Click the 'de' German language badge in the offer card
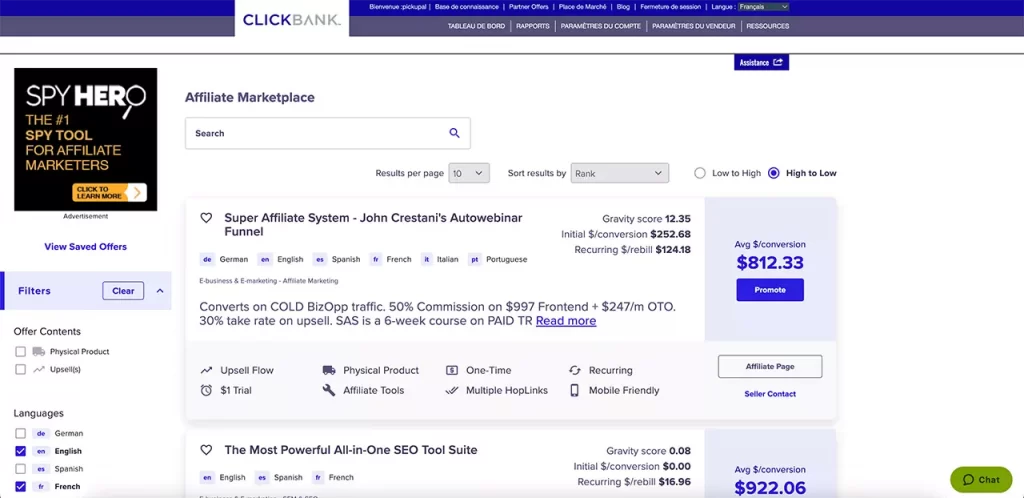 pos(207,259)
